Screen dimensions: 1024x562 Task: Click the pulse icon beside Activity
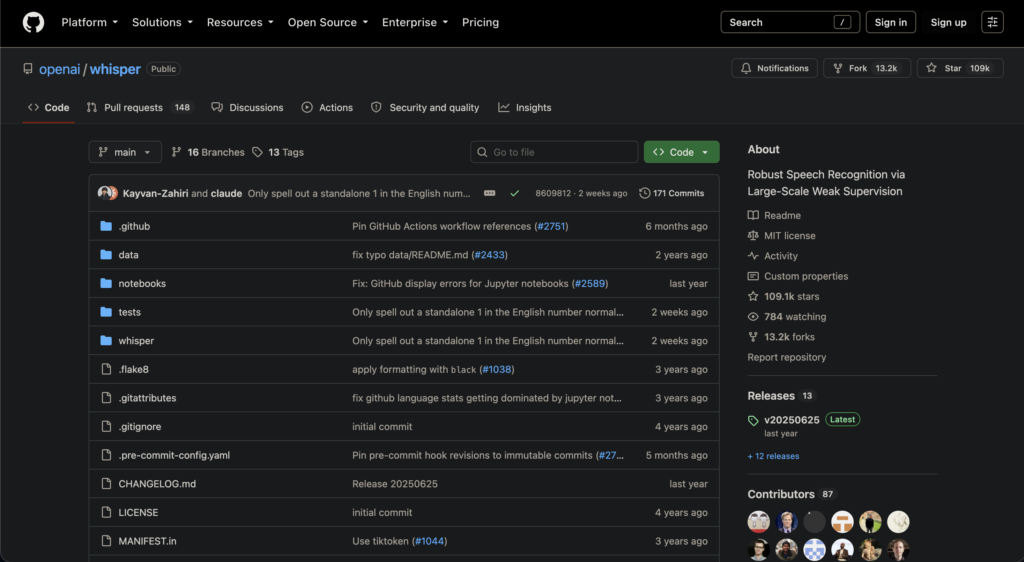[753, 256]
